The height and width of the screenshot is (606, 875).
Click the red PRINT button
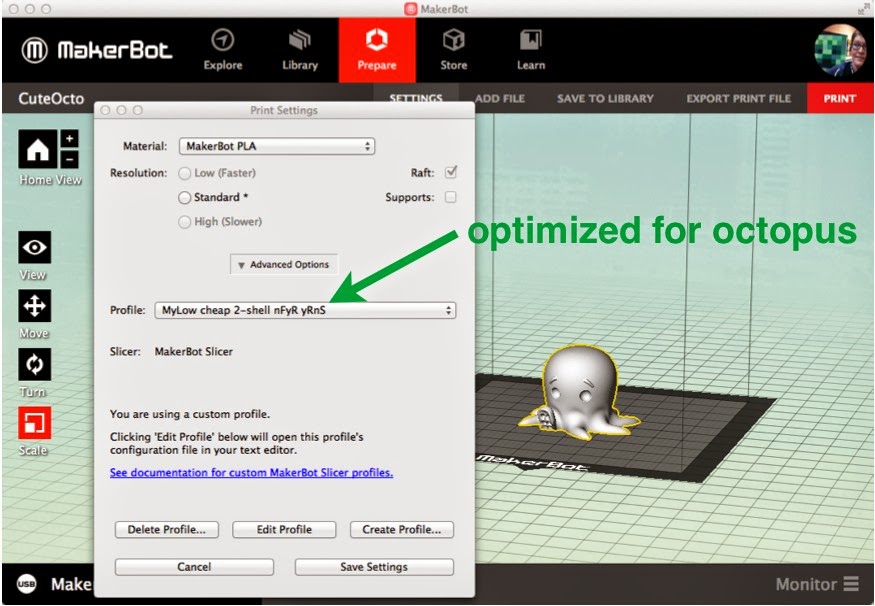(839, 98)
